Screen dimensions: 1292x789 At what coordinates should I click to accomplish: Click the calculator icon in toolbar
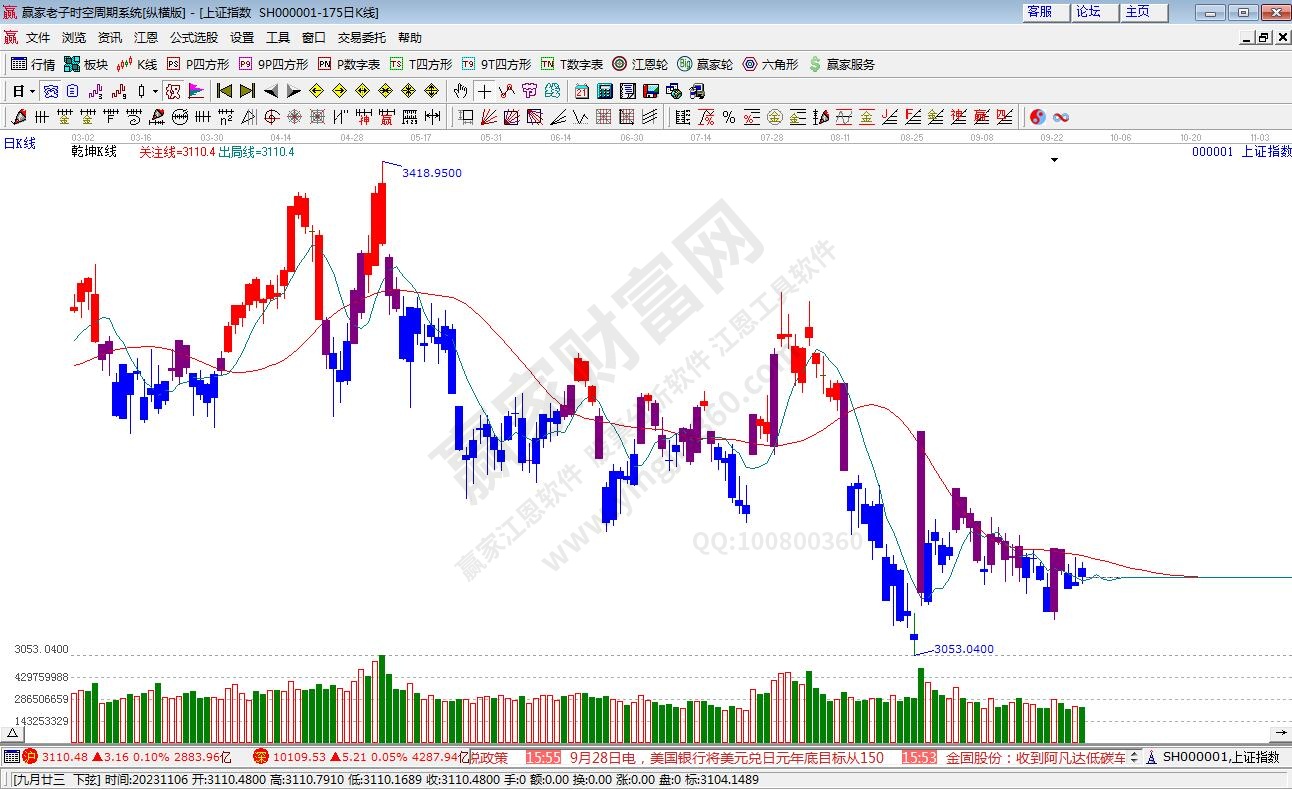[604, 91]
